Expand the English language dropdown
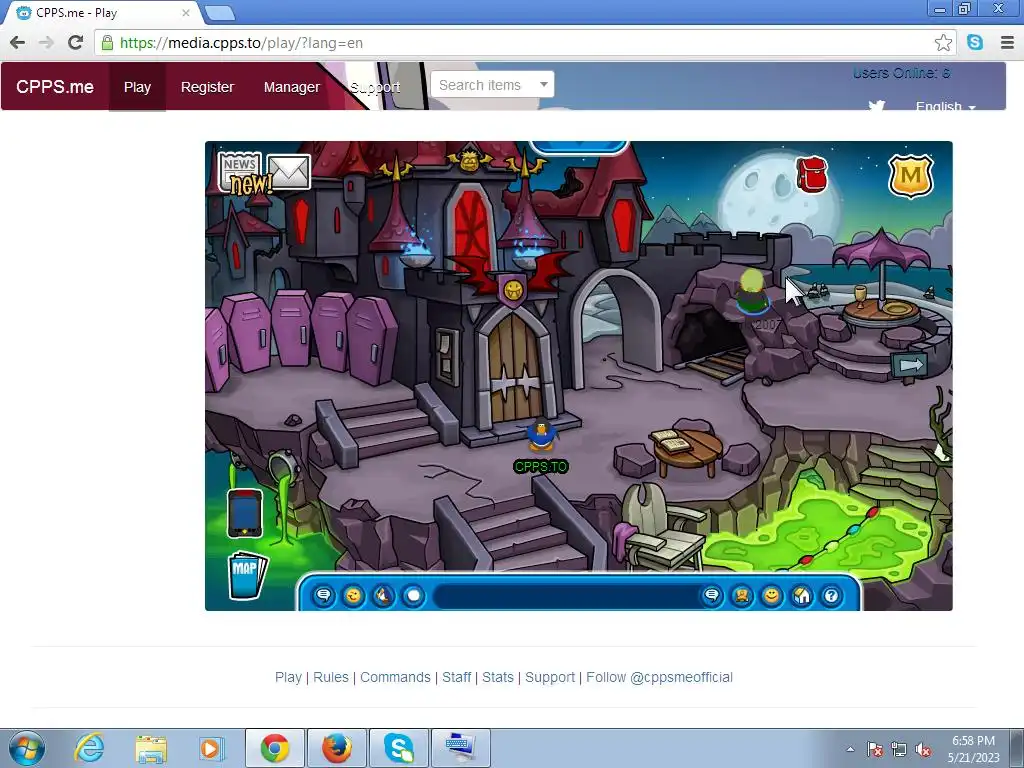The width and height of the screenshot is (1024, 768). click(946, 106)
